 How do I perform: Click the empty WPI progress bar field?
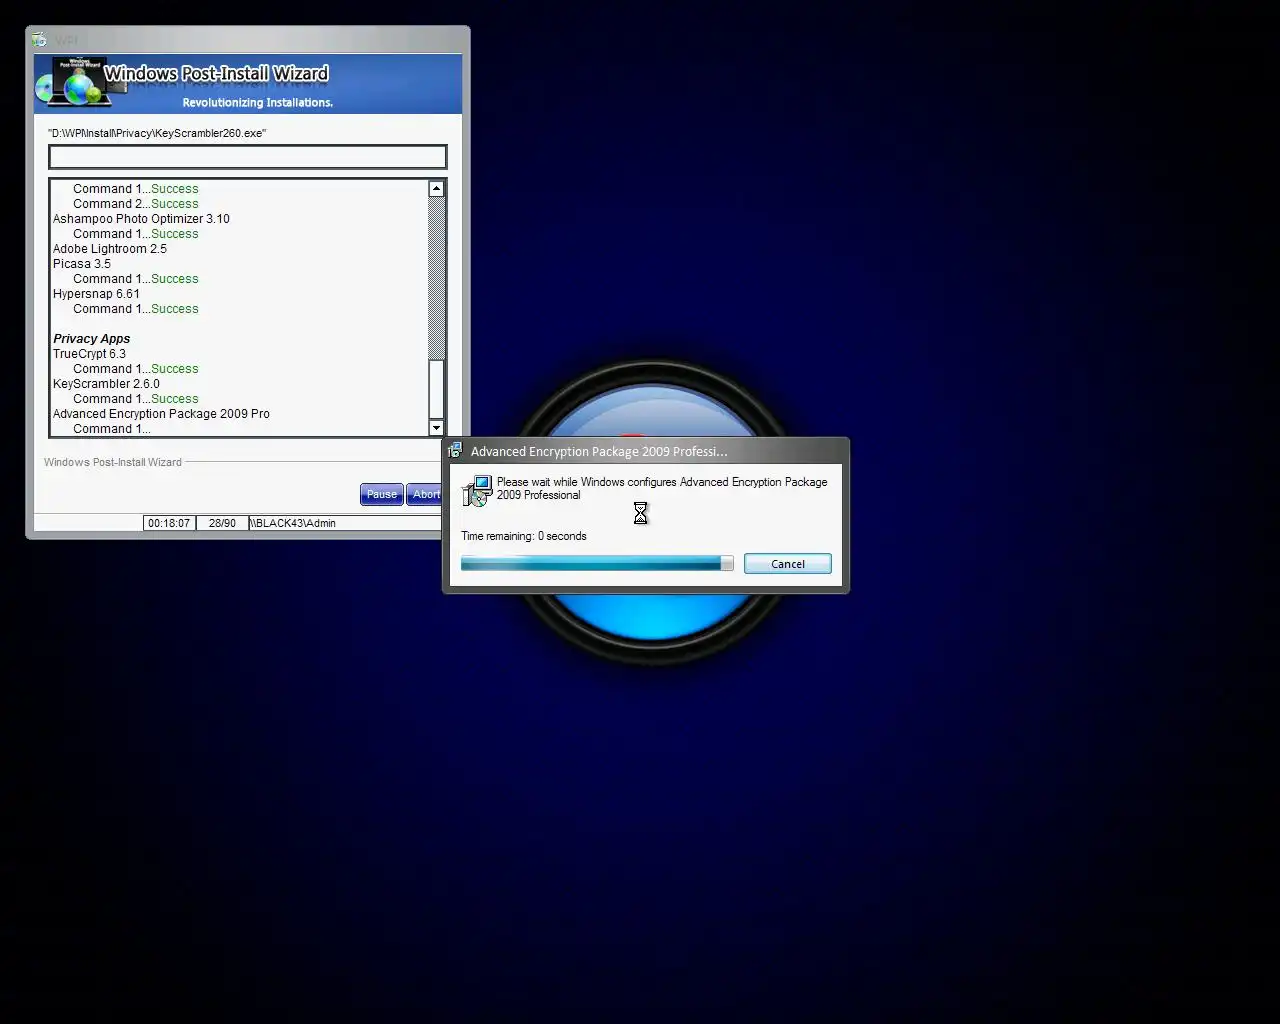pos(248,157)
